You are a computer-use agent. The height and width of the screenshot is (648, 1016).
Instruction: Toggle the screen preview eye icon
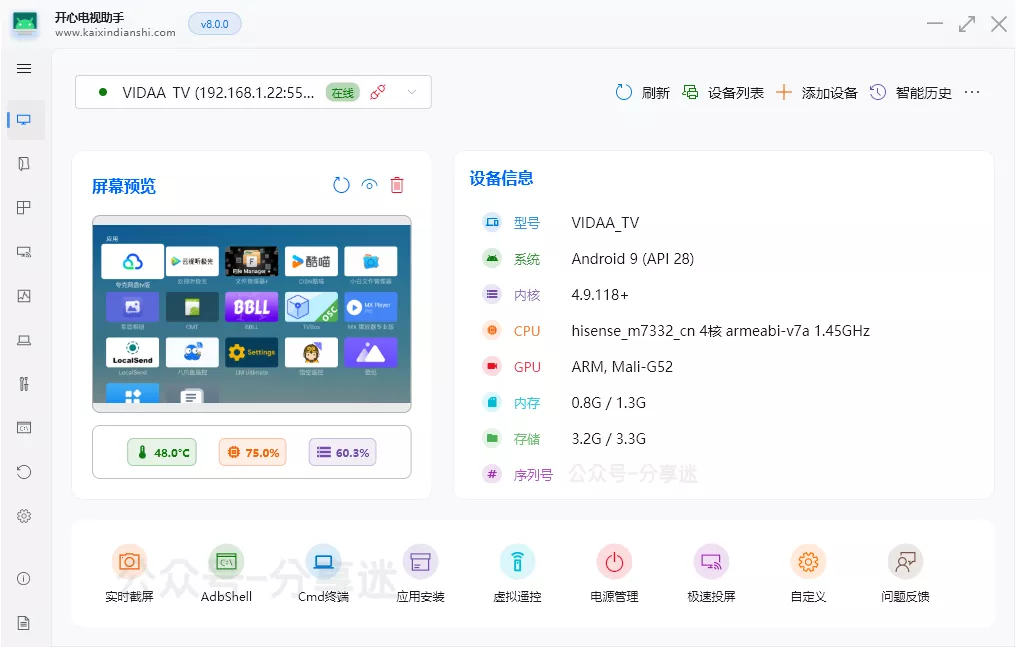coord(370,185)
